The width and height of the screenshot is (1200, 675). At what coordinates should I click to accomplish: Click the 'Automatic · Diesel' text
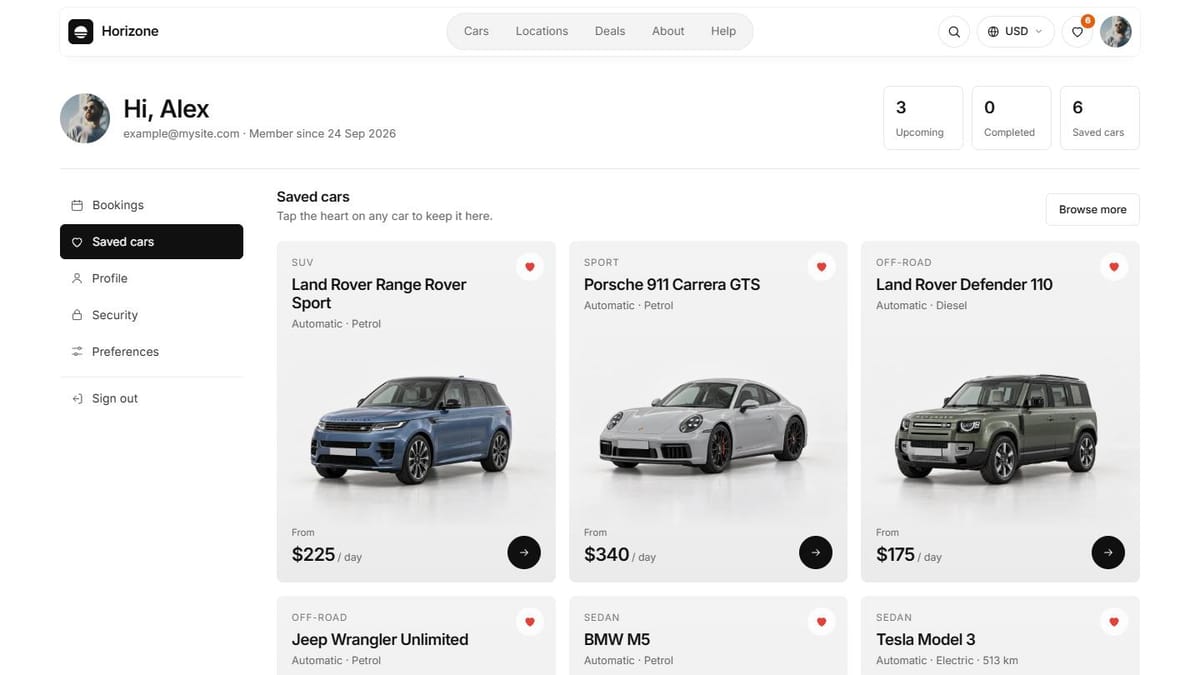click(921, 306)
